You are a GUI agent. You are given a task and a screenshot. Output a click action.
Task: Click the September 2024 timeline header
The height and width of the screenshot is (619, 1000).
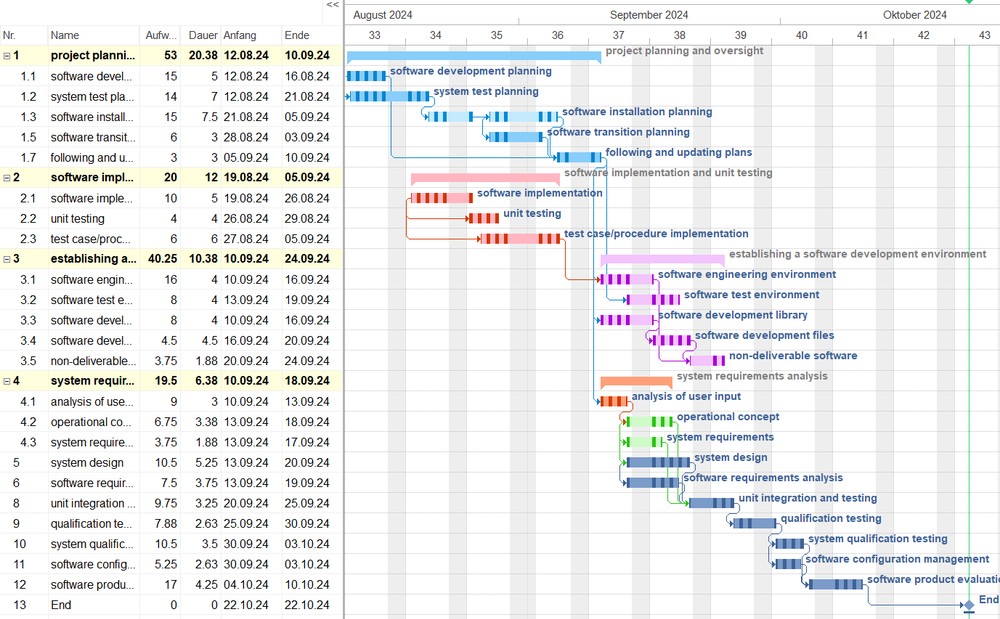point(649,14)
